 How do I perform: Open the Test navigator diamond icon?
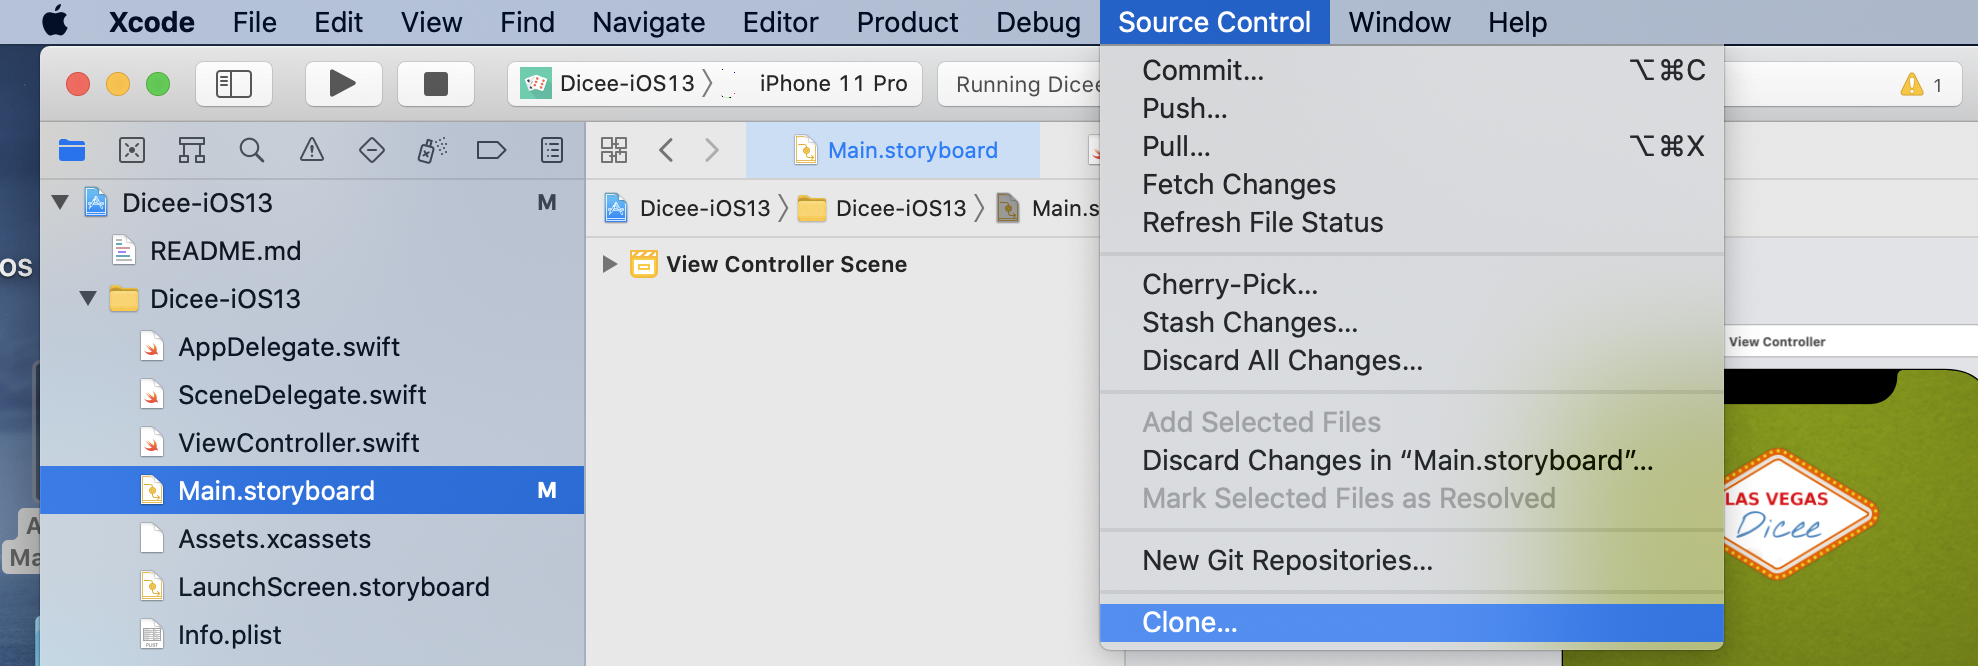coord(372,151)
